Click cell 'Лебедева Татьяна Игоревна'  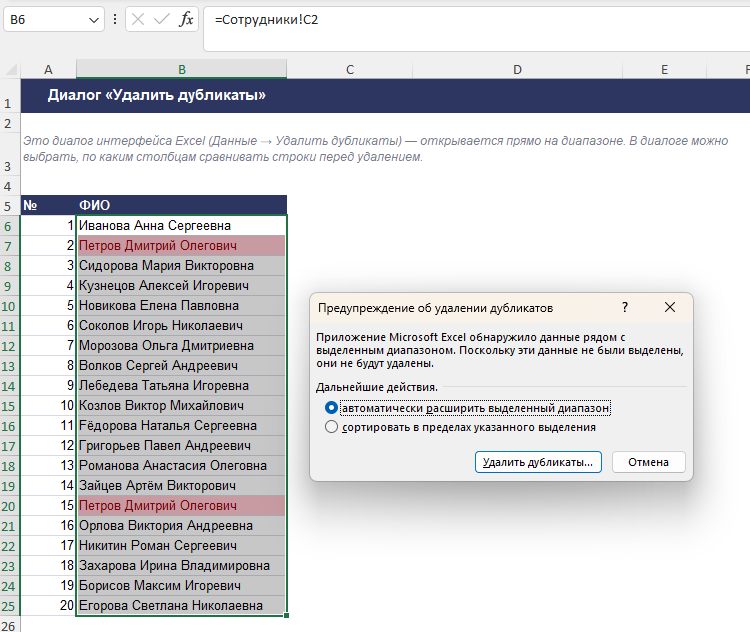pyautogui.click(x=182, y=386)
